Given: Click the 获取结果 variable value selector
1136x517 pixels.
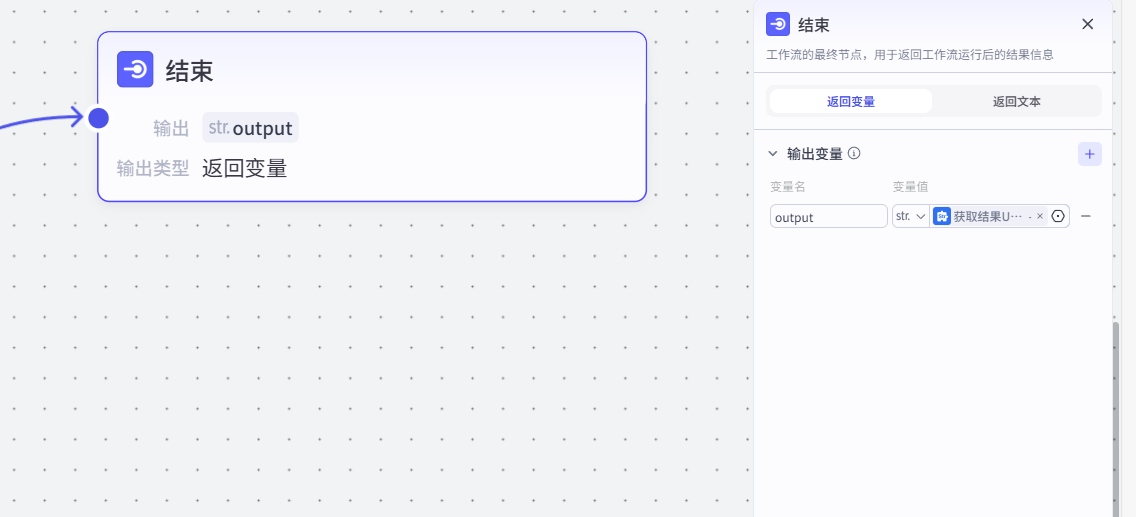Looking at the screenshot, I should click(988, 216).
